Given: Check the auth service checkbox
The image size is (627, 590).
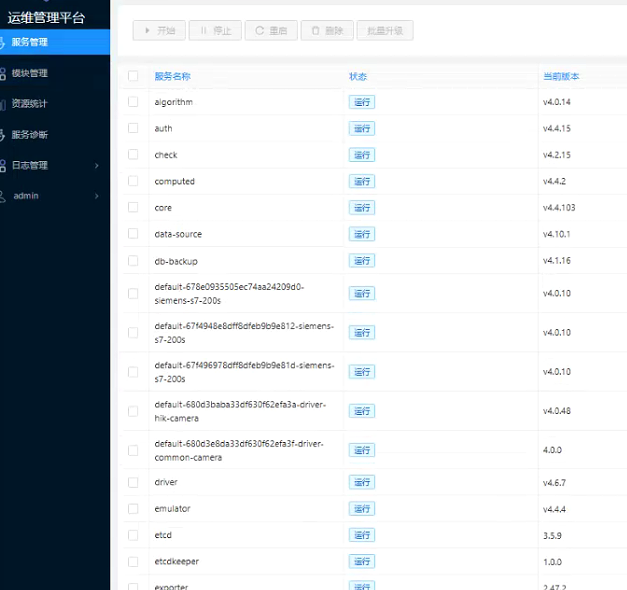Looking at the screenshot, I should 133,128.
